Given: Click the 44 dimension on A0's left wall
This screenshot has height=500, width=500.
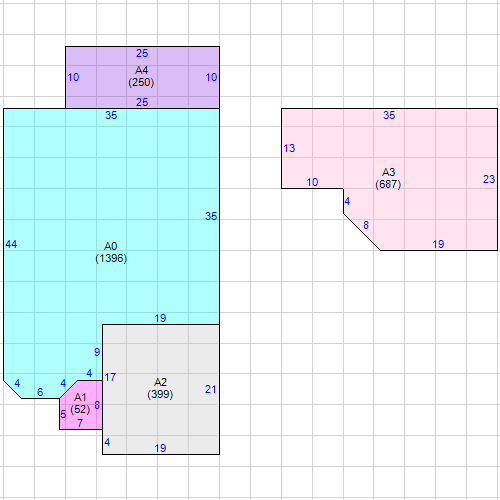Looking at the screenshot, I should (11, 244).
